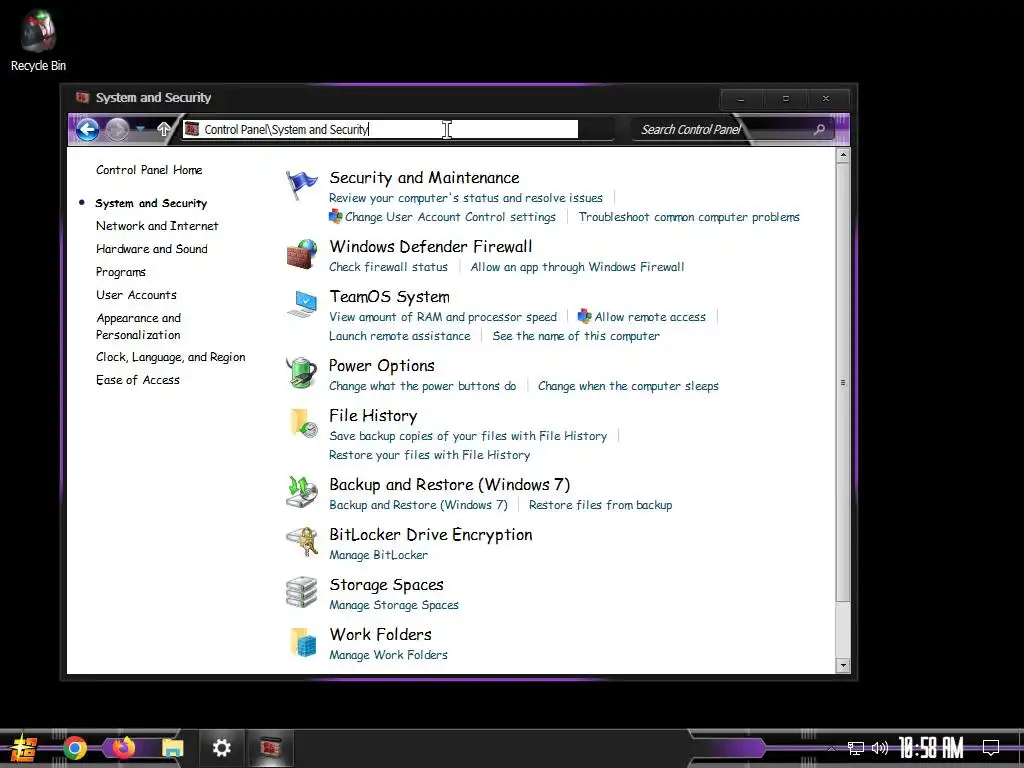Open Work Folders heading
The image size is (1024, 768).
pos(381,635)
